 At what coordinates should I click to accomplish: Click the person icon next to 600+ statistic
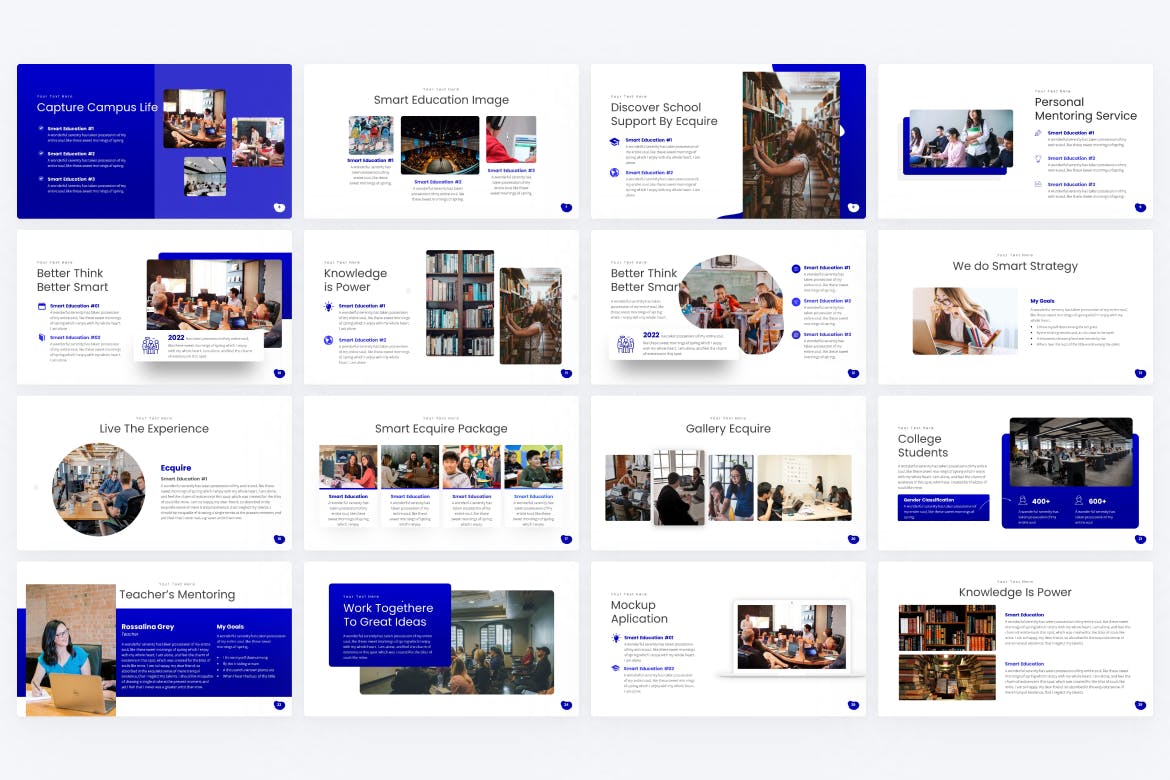point(1079,500)
